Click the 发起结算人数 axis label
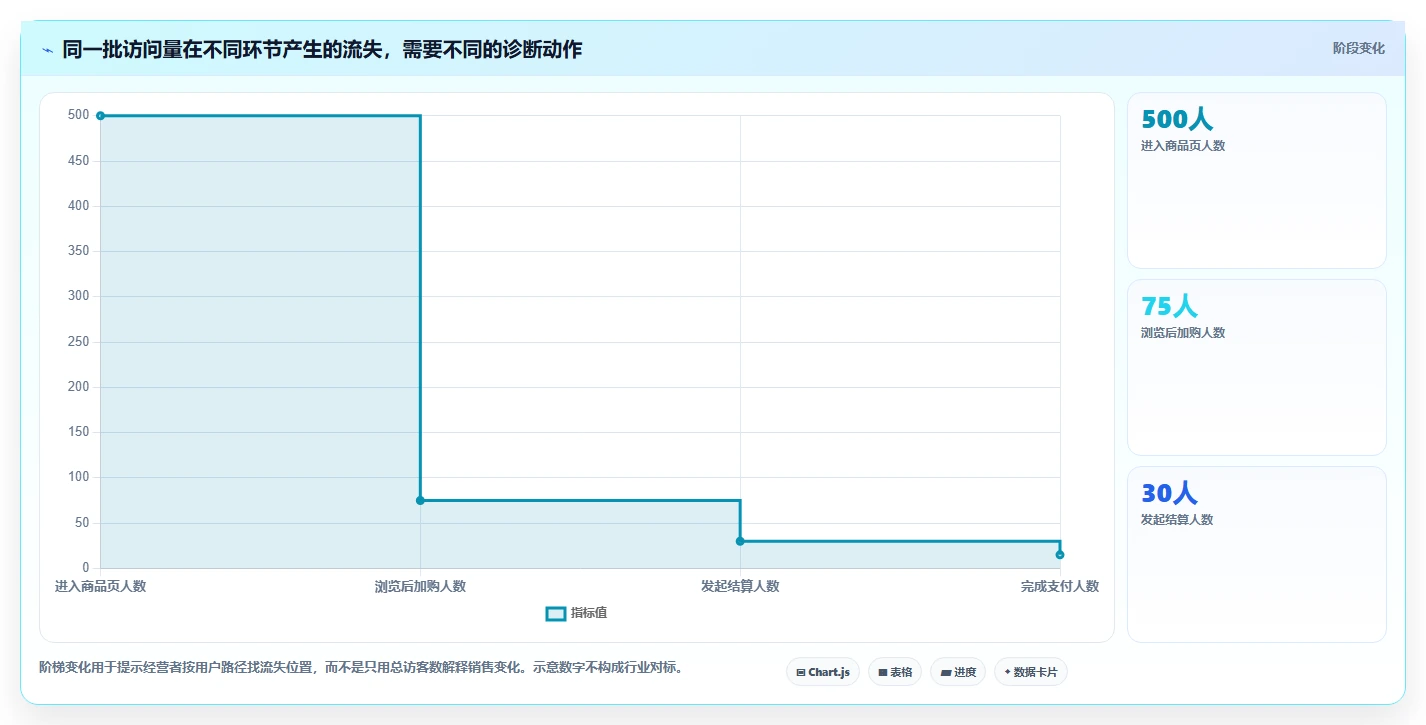The width and height of the screenshot is (1426, 725). [740, 586]
